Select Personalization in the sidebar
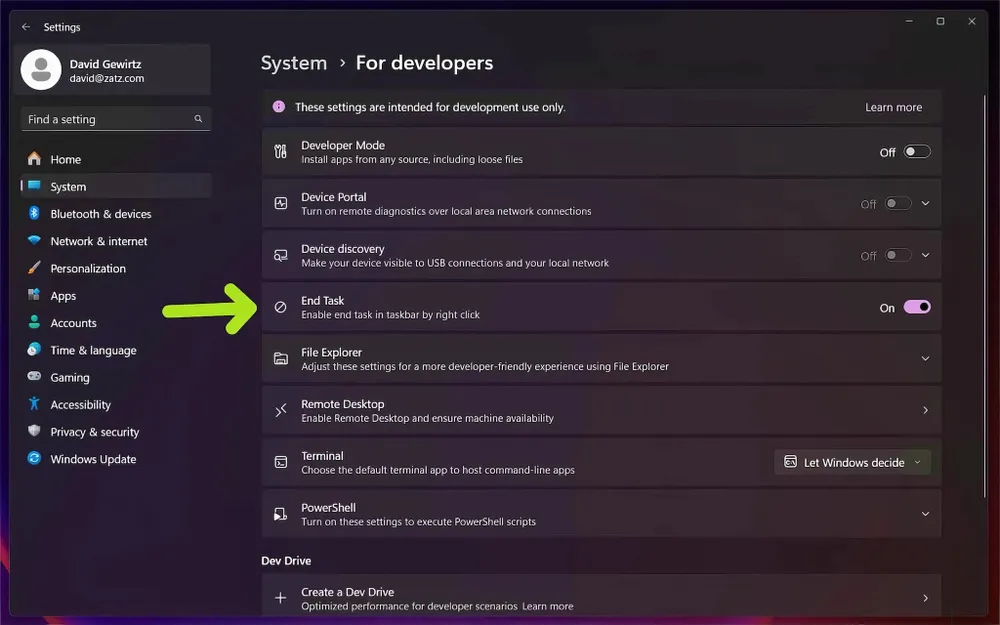Viewport: 1000px width, 625px height. tap(86, 268)
